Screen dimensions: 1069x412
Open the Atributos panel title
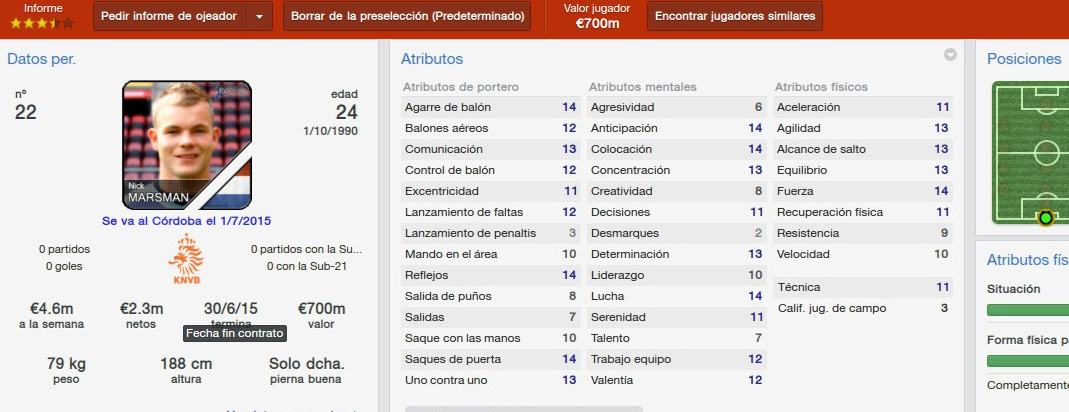[432, 59]
